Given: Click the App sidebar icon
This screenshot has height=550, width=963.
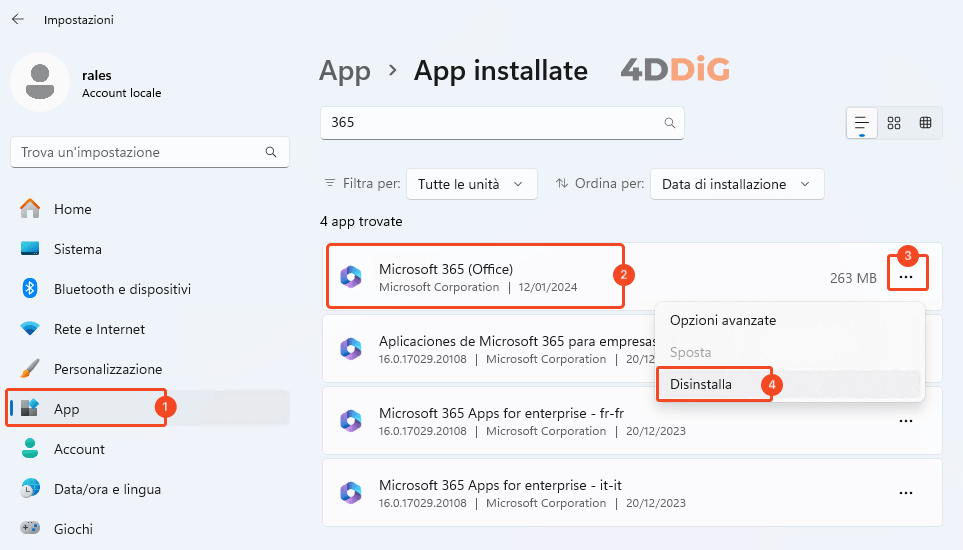Looking at the screenshot, I should [30, 408].
